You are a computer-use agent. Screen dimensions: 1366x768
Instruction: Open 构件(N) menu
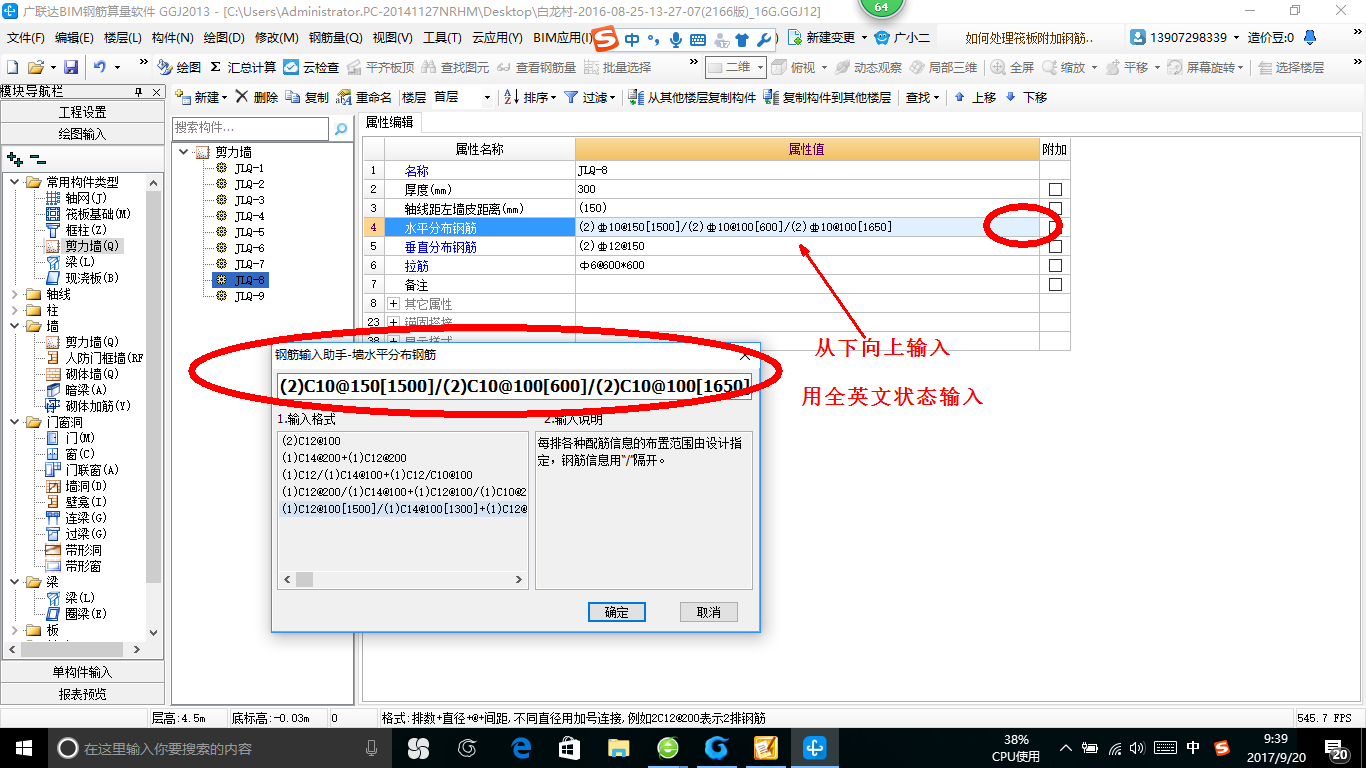coord(172,37)
